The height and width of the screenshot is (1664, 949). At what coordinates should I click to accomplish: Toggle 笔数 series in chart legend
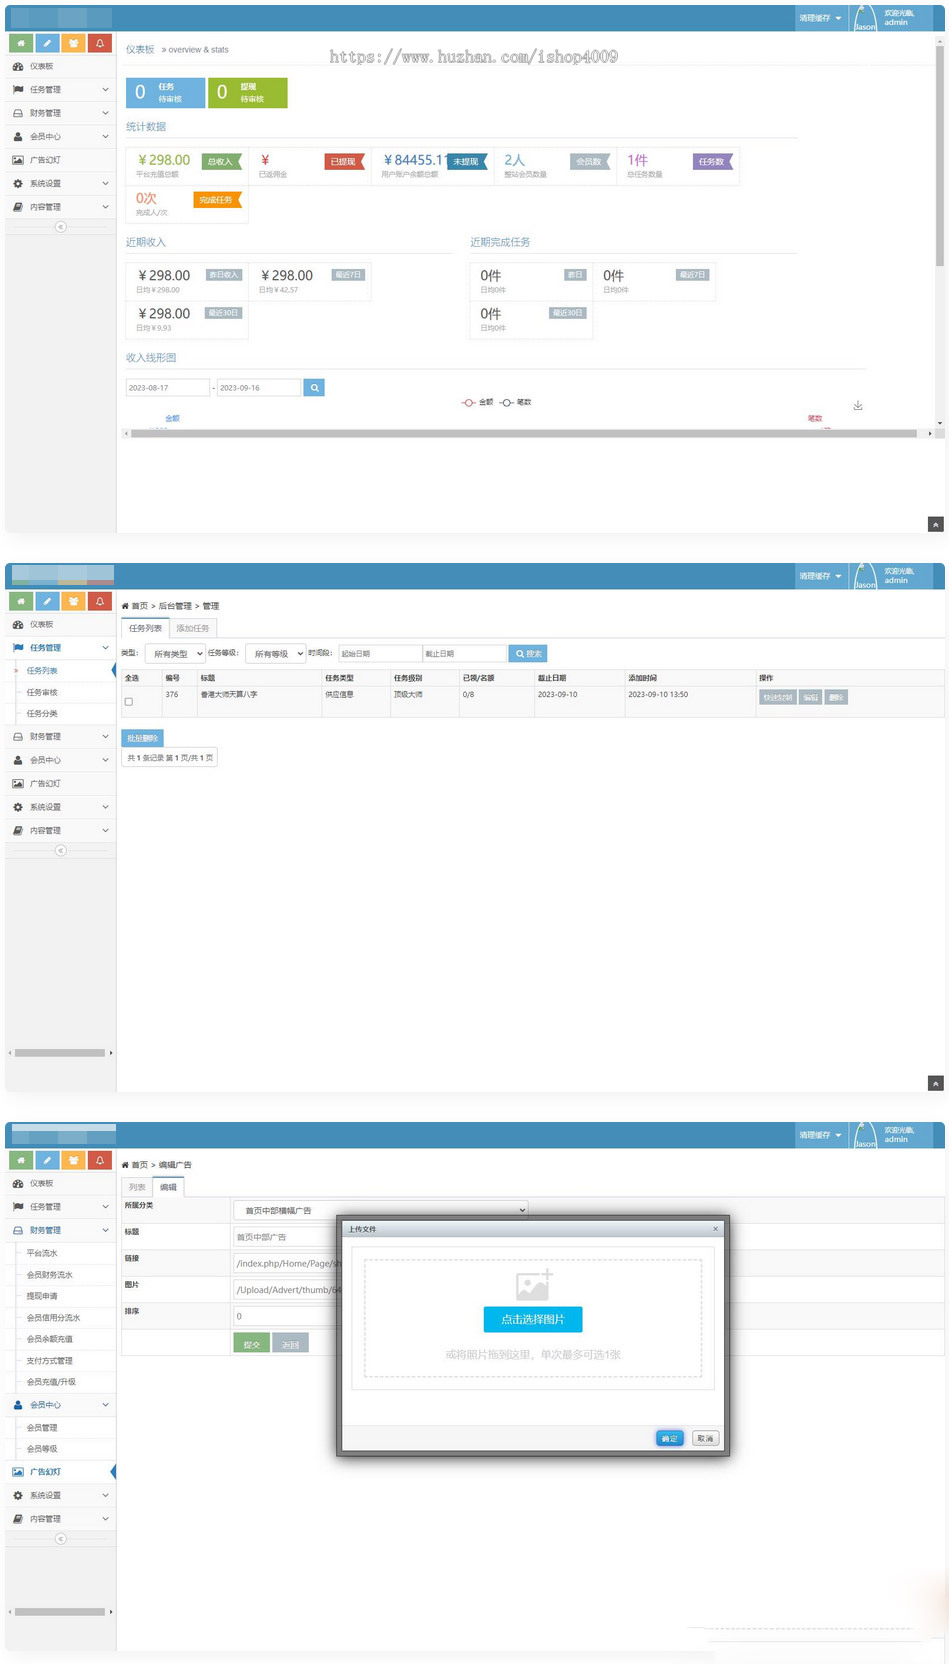pyautogui.click(x=515, y=402)
